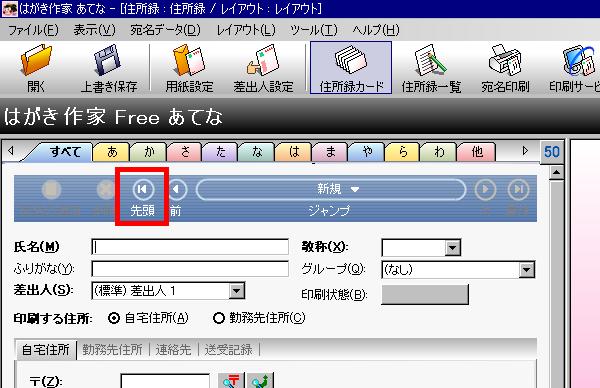
Task: Click the green map lookup icon
Action: [x=260, y=380]
